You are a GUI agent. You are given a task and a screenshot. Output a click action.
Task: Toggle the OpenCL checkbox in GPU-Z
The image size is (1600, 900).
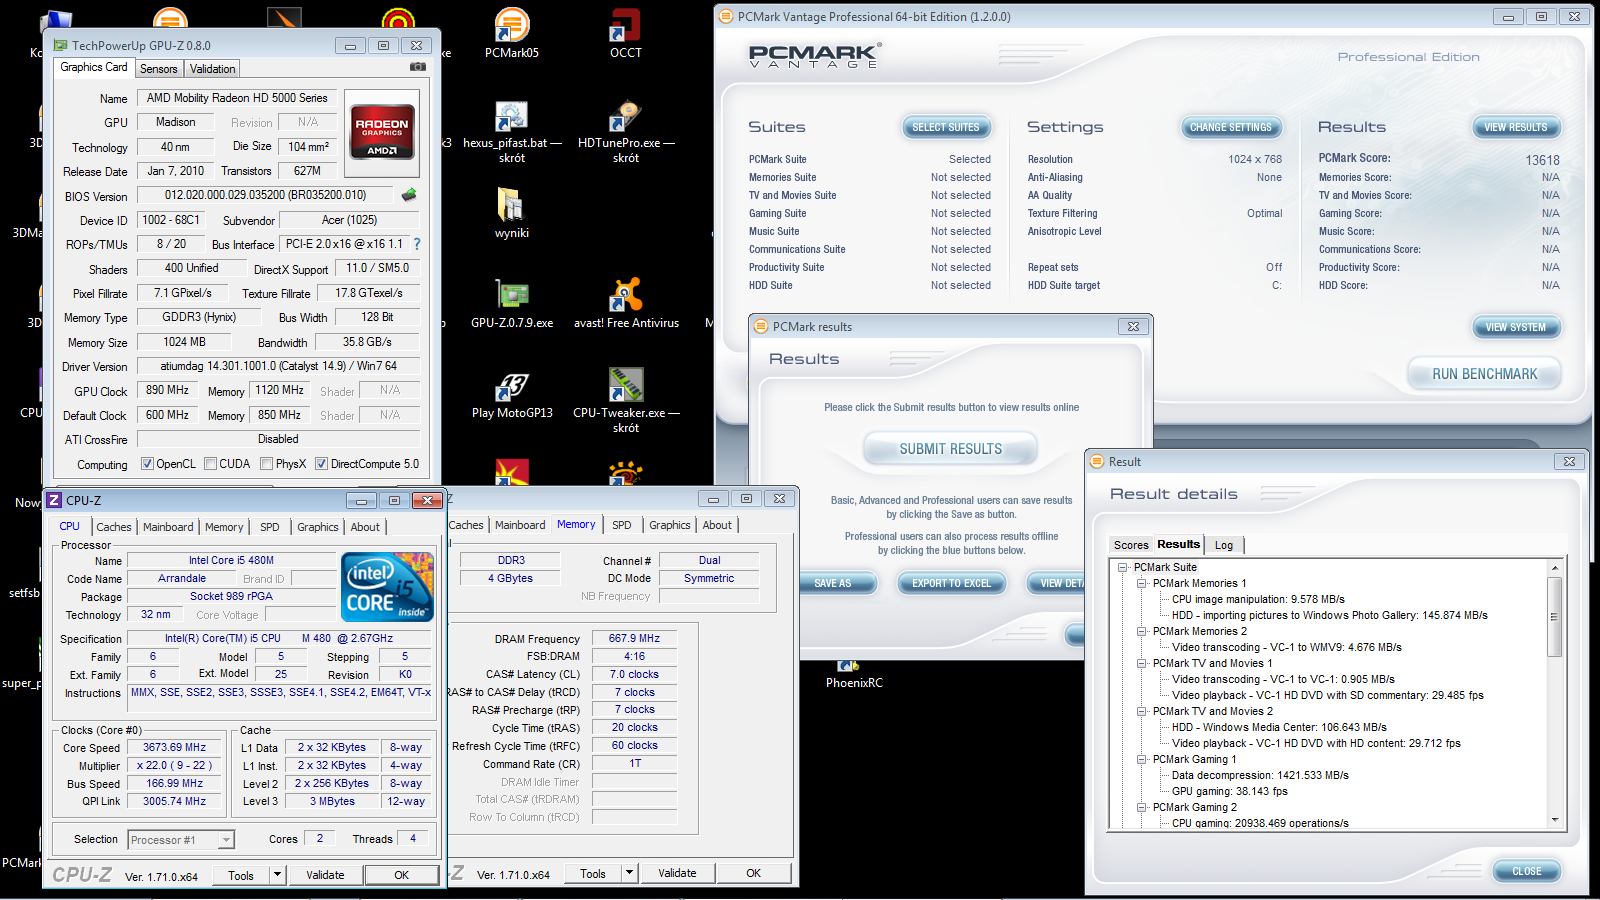click(x=147, y=464)
